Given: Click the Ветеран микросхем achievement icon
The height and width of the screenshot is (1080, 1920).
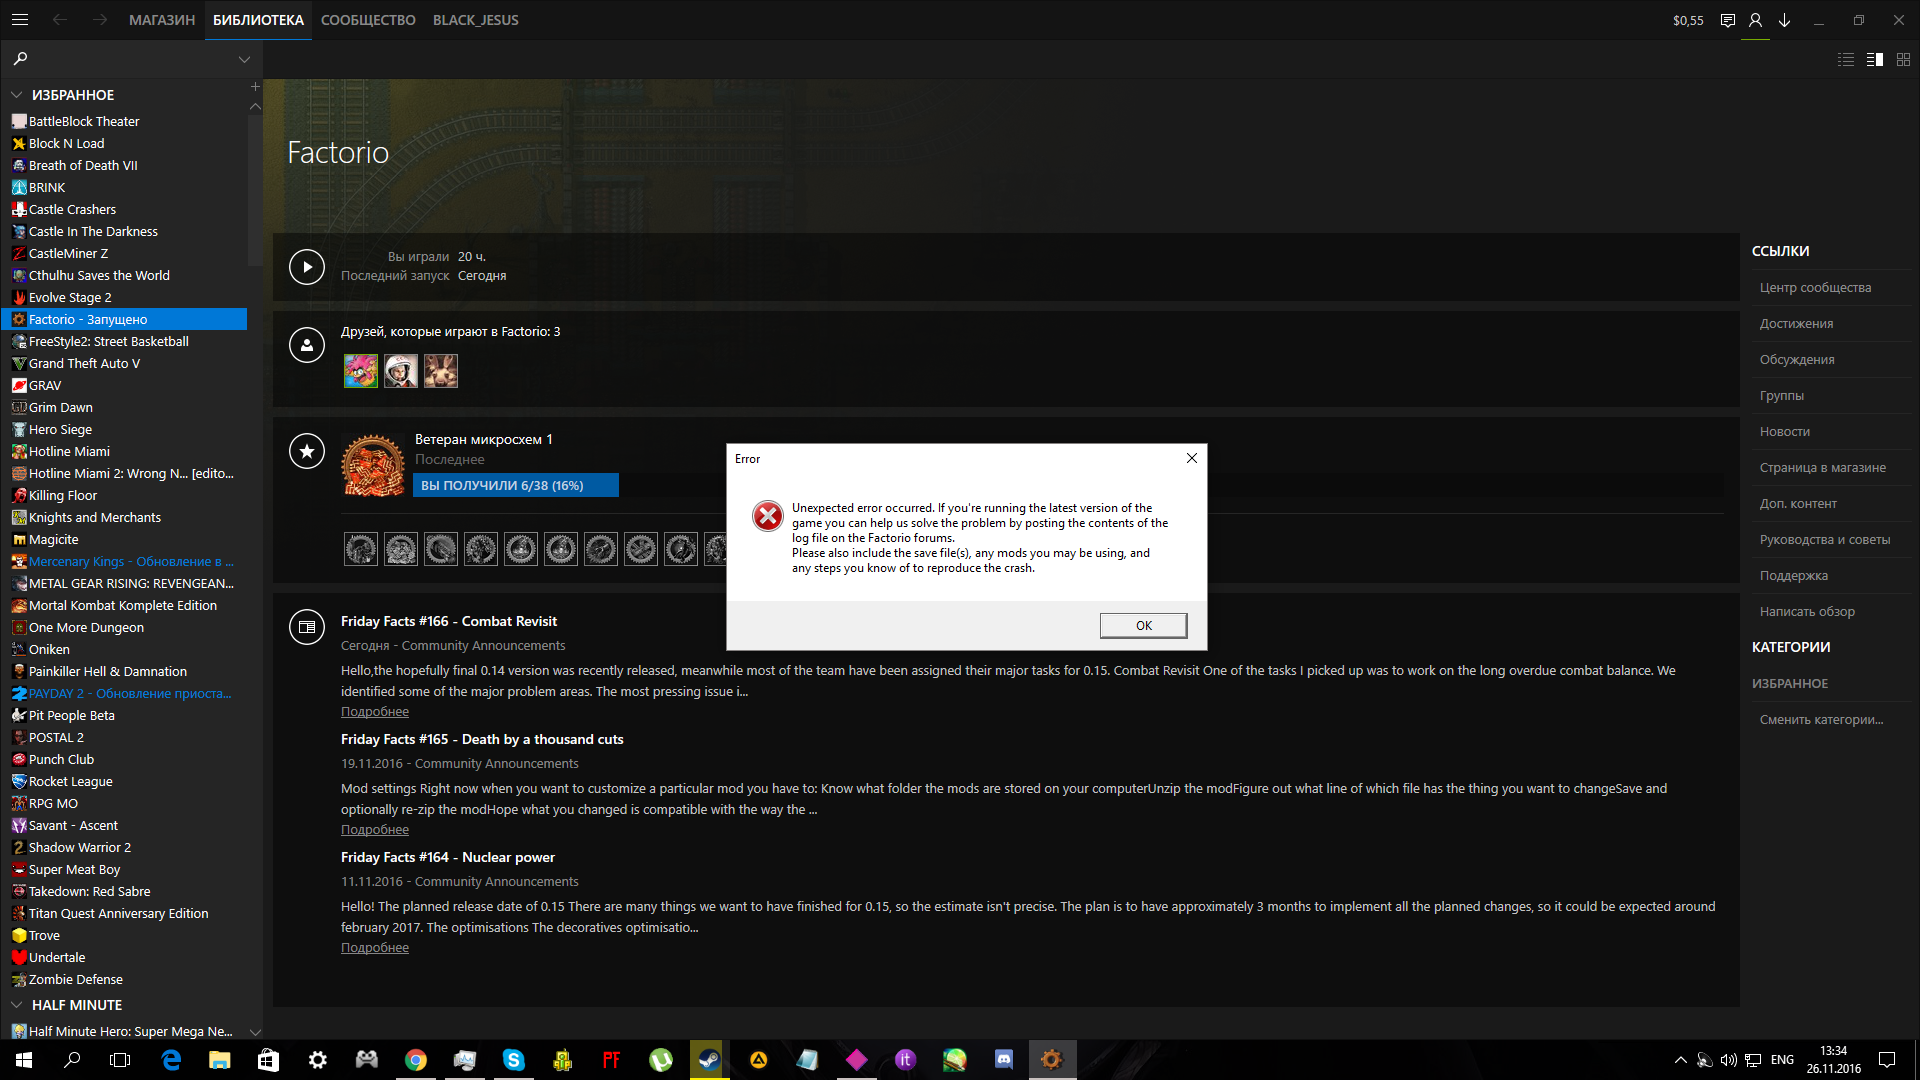Looking at the screenshot, I should tap(373, 465).
